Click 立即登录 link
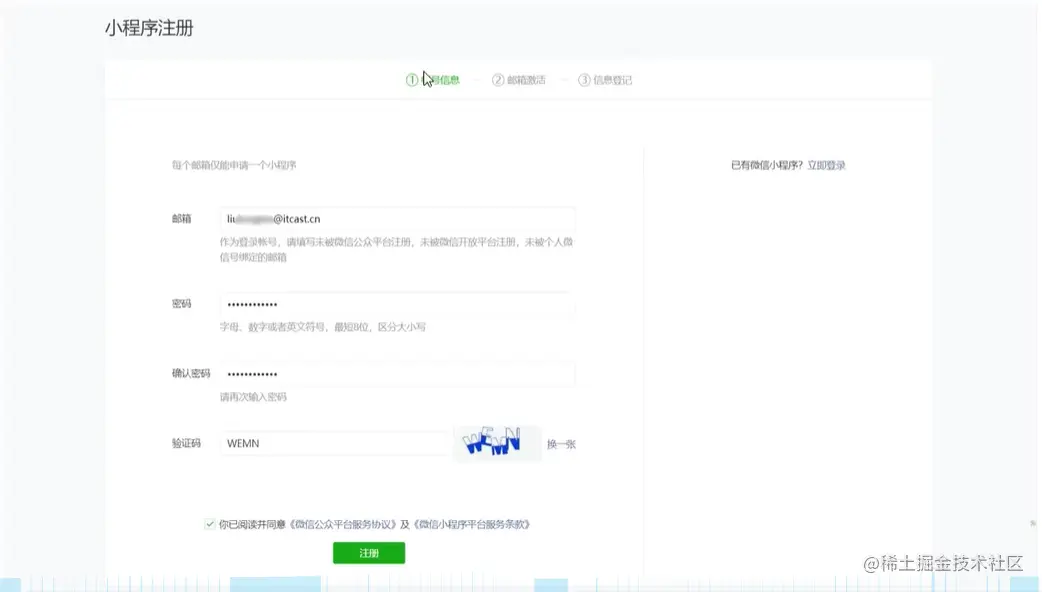This screenshot has height=592, width=1042. [x=826, y=165]
